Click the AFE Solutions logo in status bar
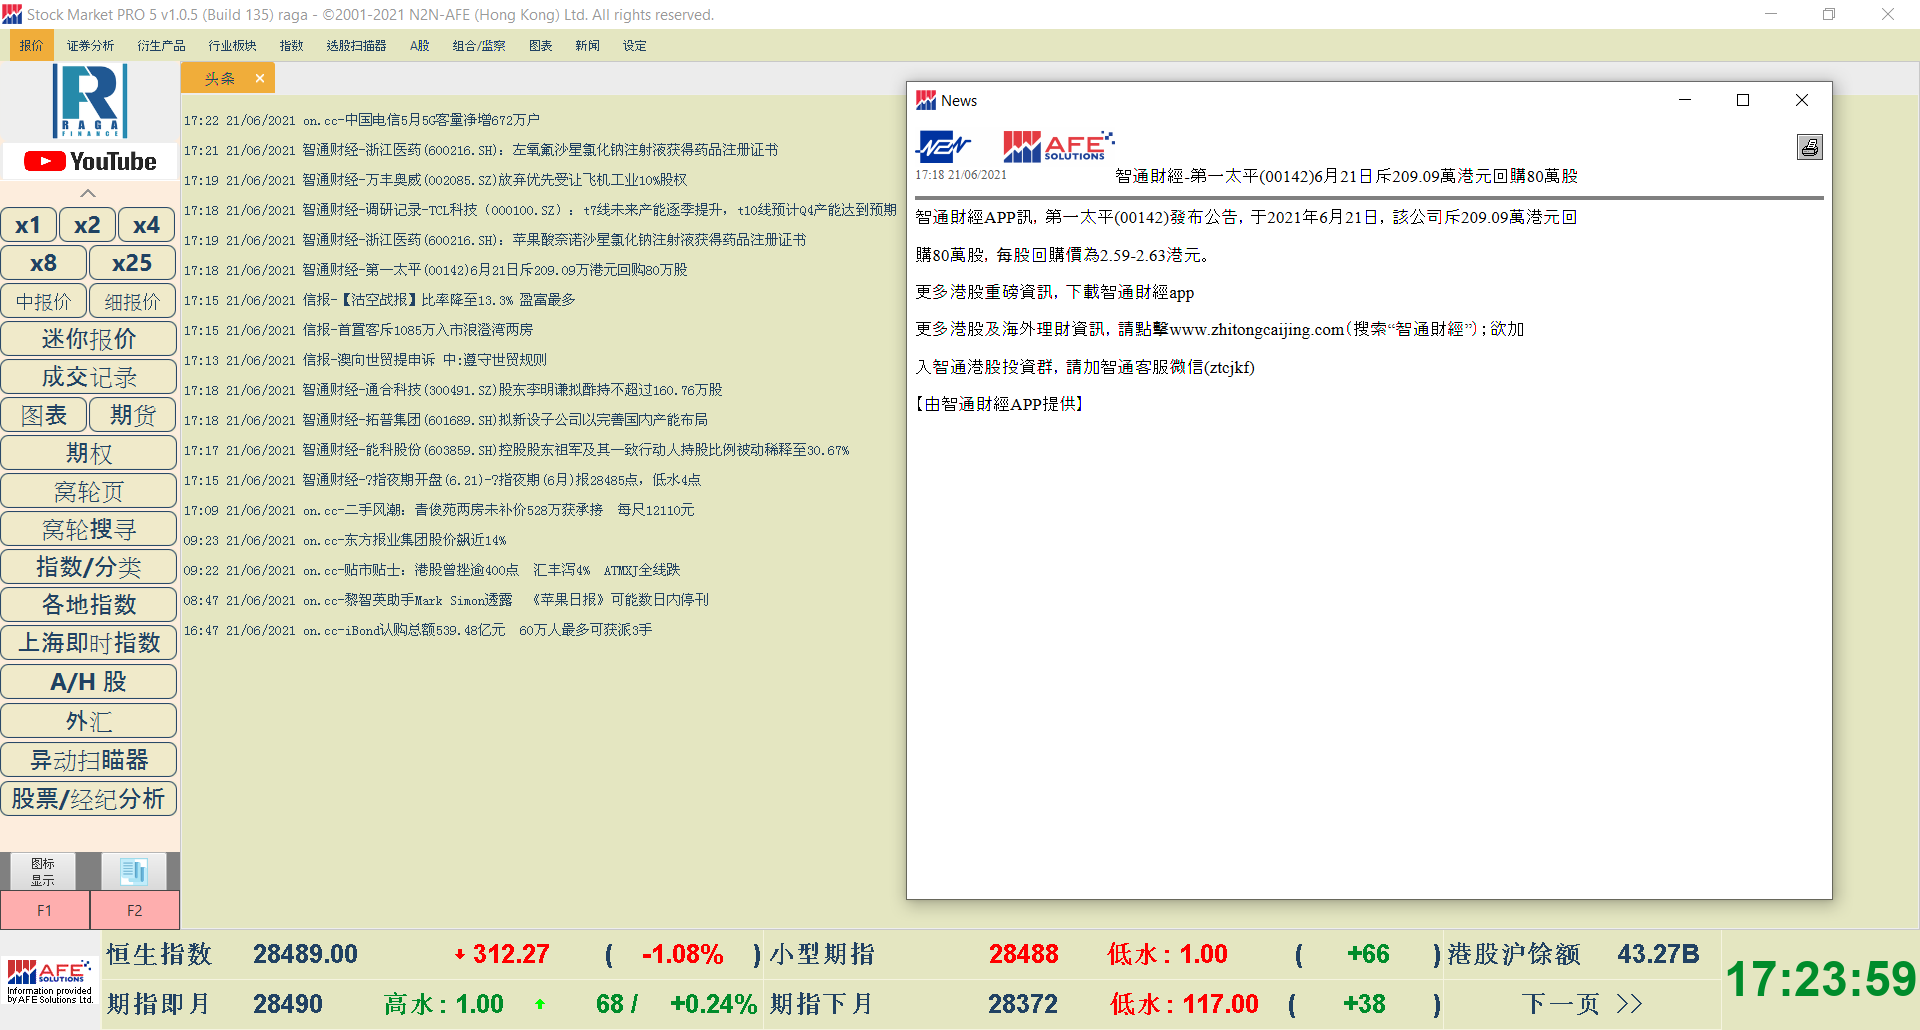This screenshot has height=1030, width=1920. tap(50, 980)
